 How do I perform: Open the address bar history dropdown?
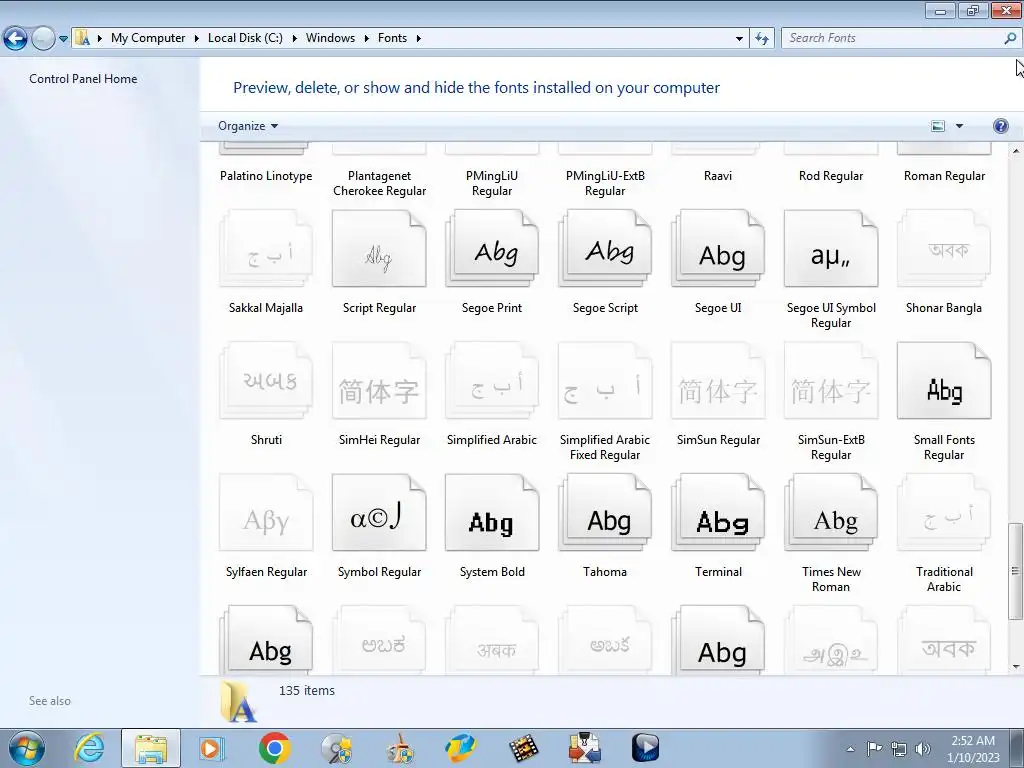(x=739, y=39)
